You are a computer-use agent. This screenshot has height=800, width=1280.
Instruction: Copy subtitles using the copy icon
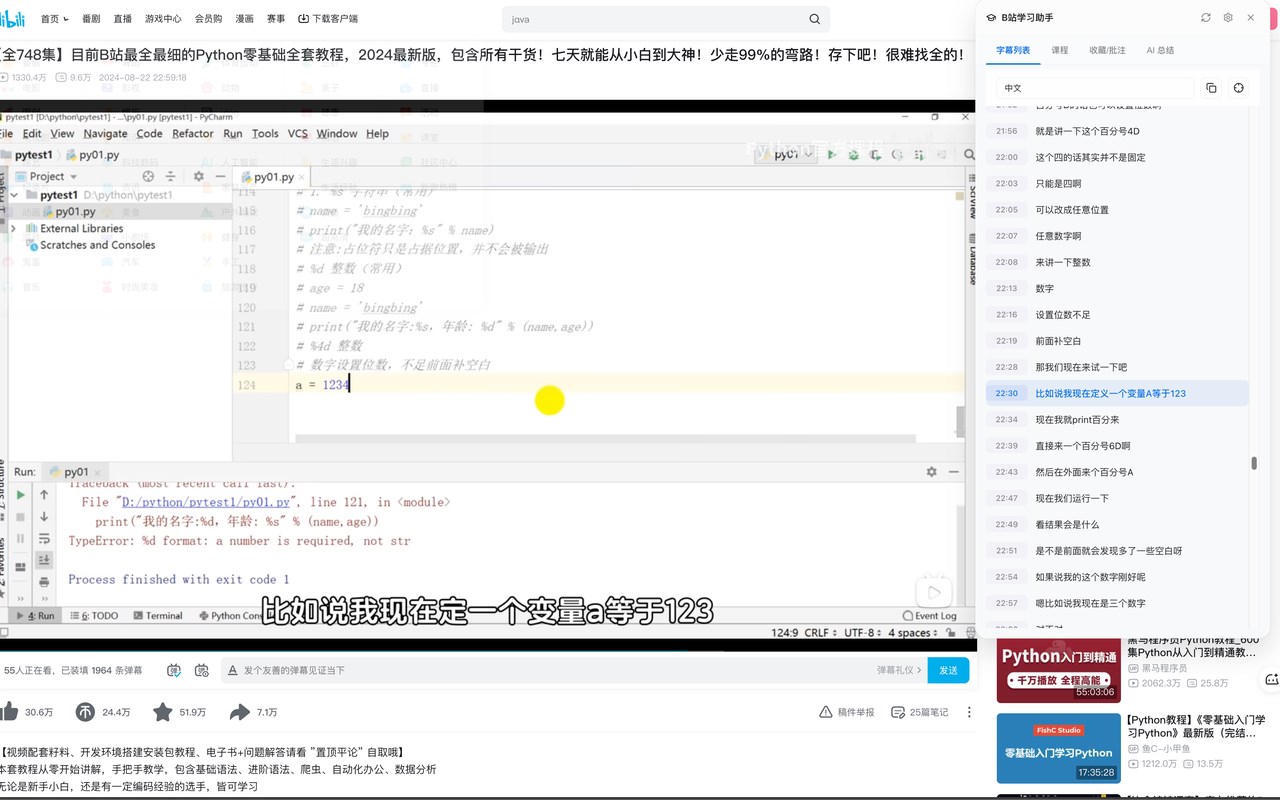[1211, 88]
